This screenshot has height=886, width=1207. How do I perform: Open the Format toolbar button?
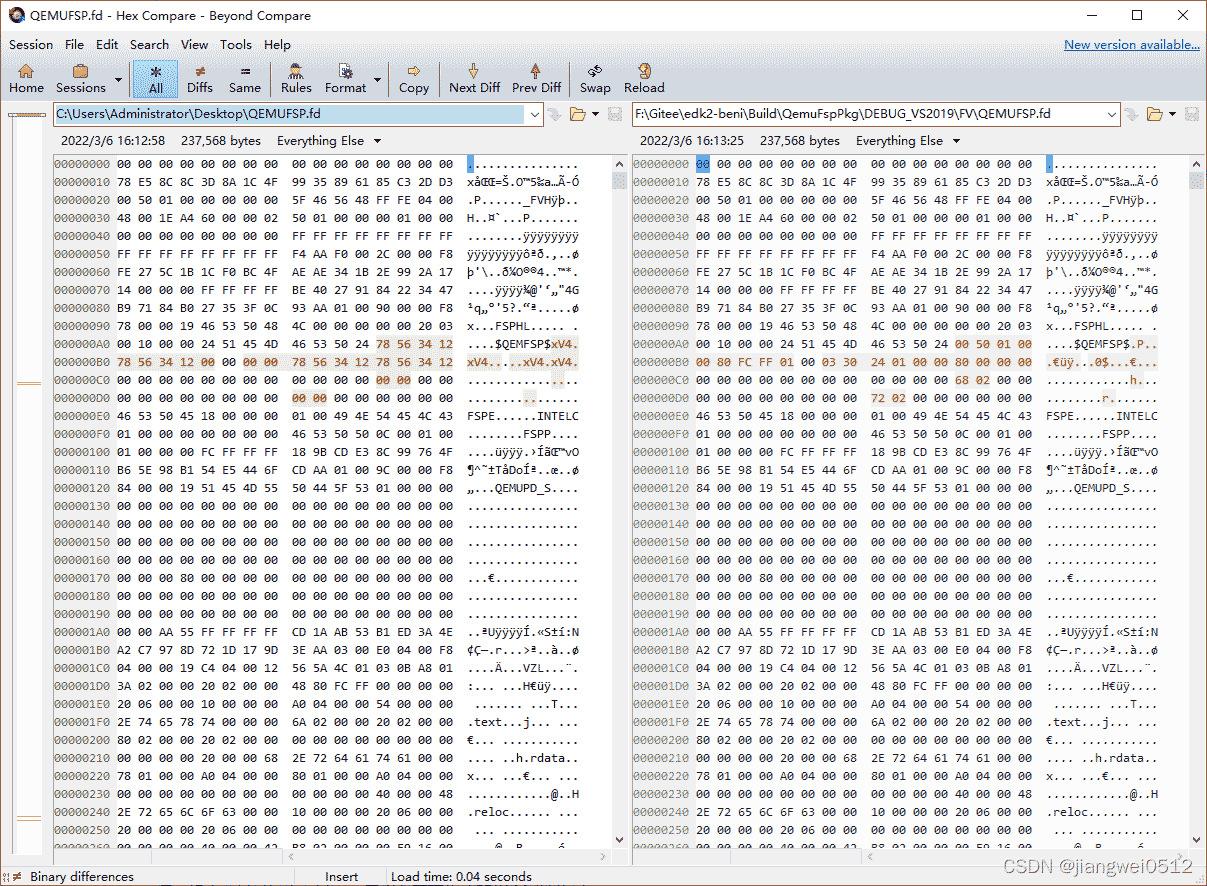[x=346, y=78]
